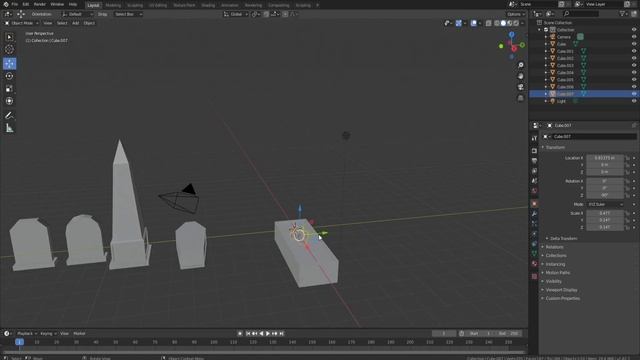The width and height of the screenshot is (640, 360).
Task: Open the Physics properties tab icon
Action: click(x=534, y=234)
